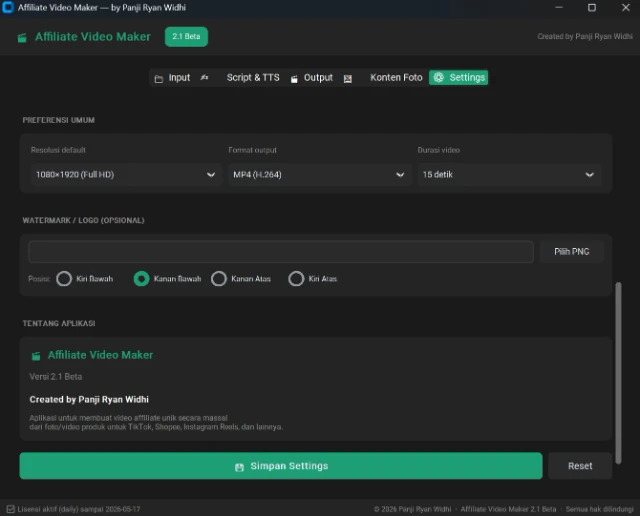Image resolution: width=640 pixels, height=516 pixels.
Task: Go to the Output tab
Action: [x=312, y=78]
